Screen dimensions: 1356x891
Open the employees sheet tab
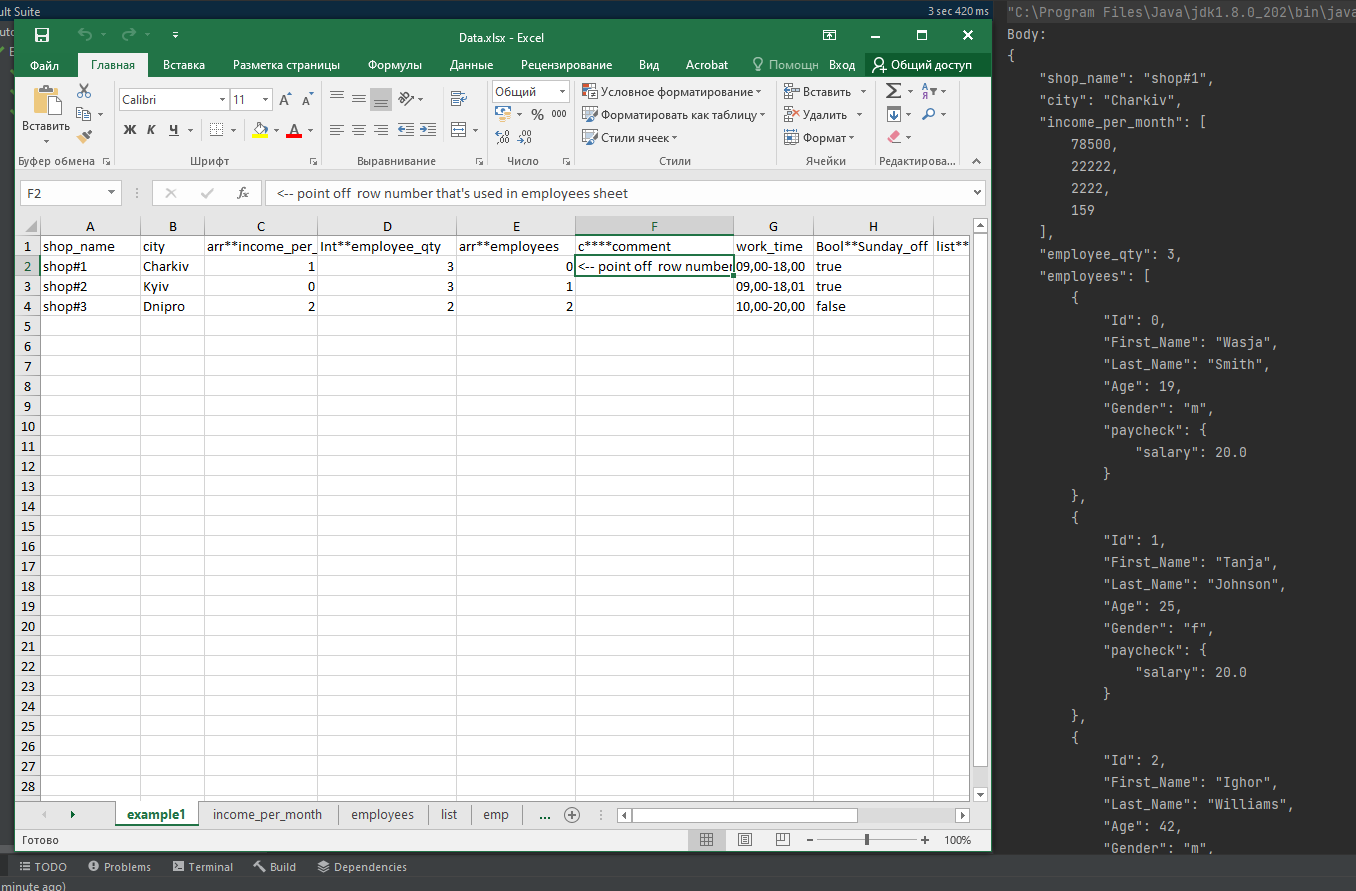coord(382,815)
